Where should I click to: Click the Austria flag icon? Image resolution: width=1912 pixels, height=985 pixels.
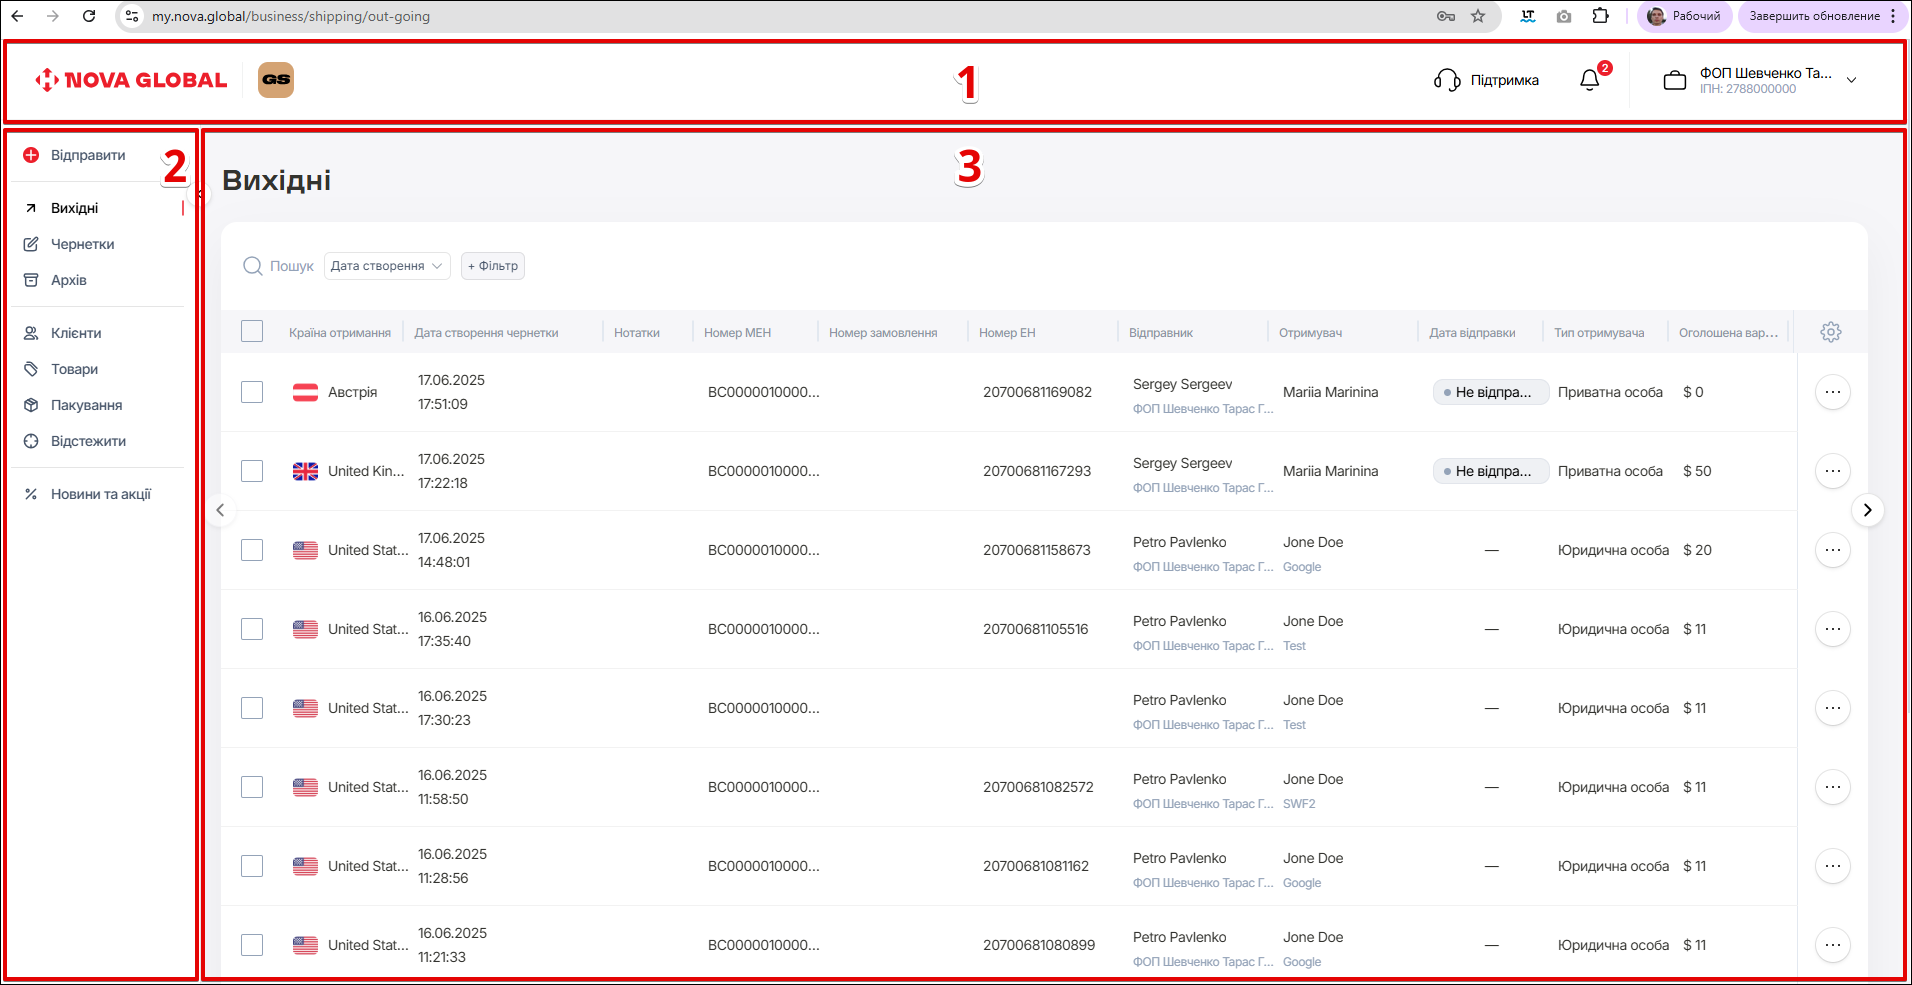305,392
